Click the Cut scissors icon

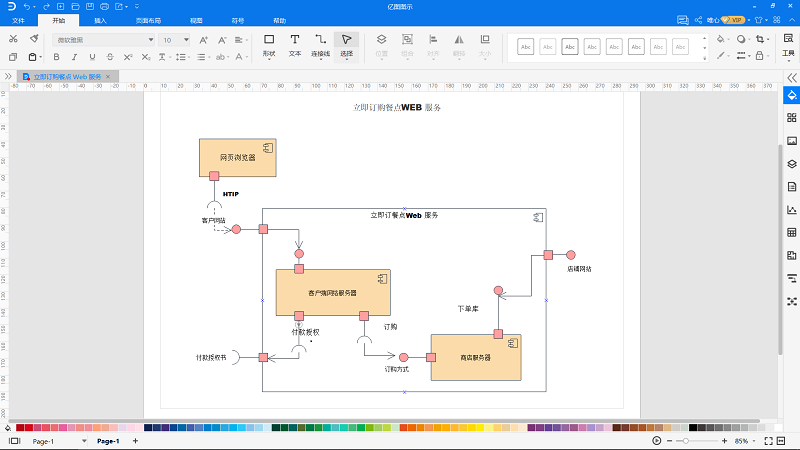click(13, 39)
